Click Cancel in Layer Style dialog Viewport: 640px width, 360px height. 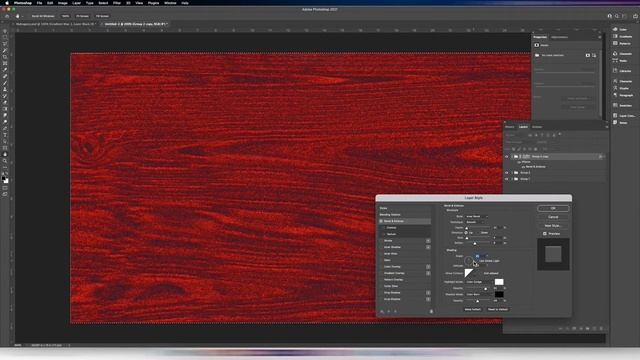[x=553, y=217]
